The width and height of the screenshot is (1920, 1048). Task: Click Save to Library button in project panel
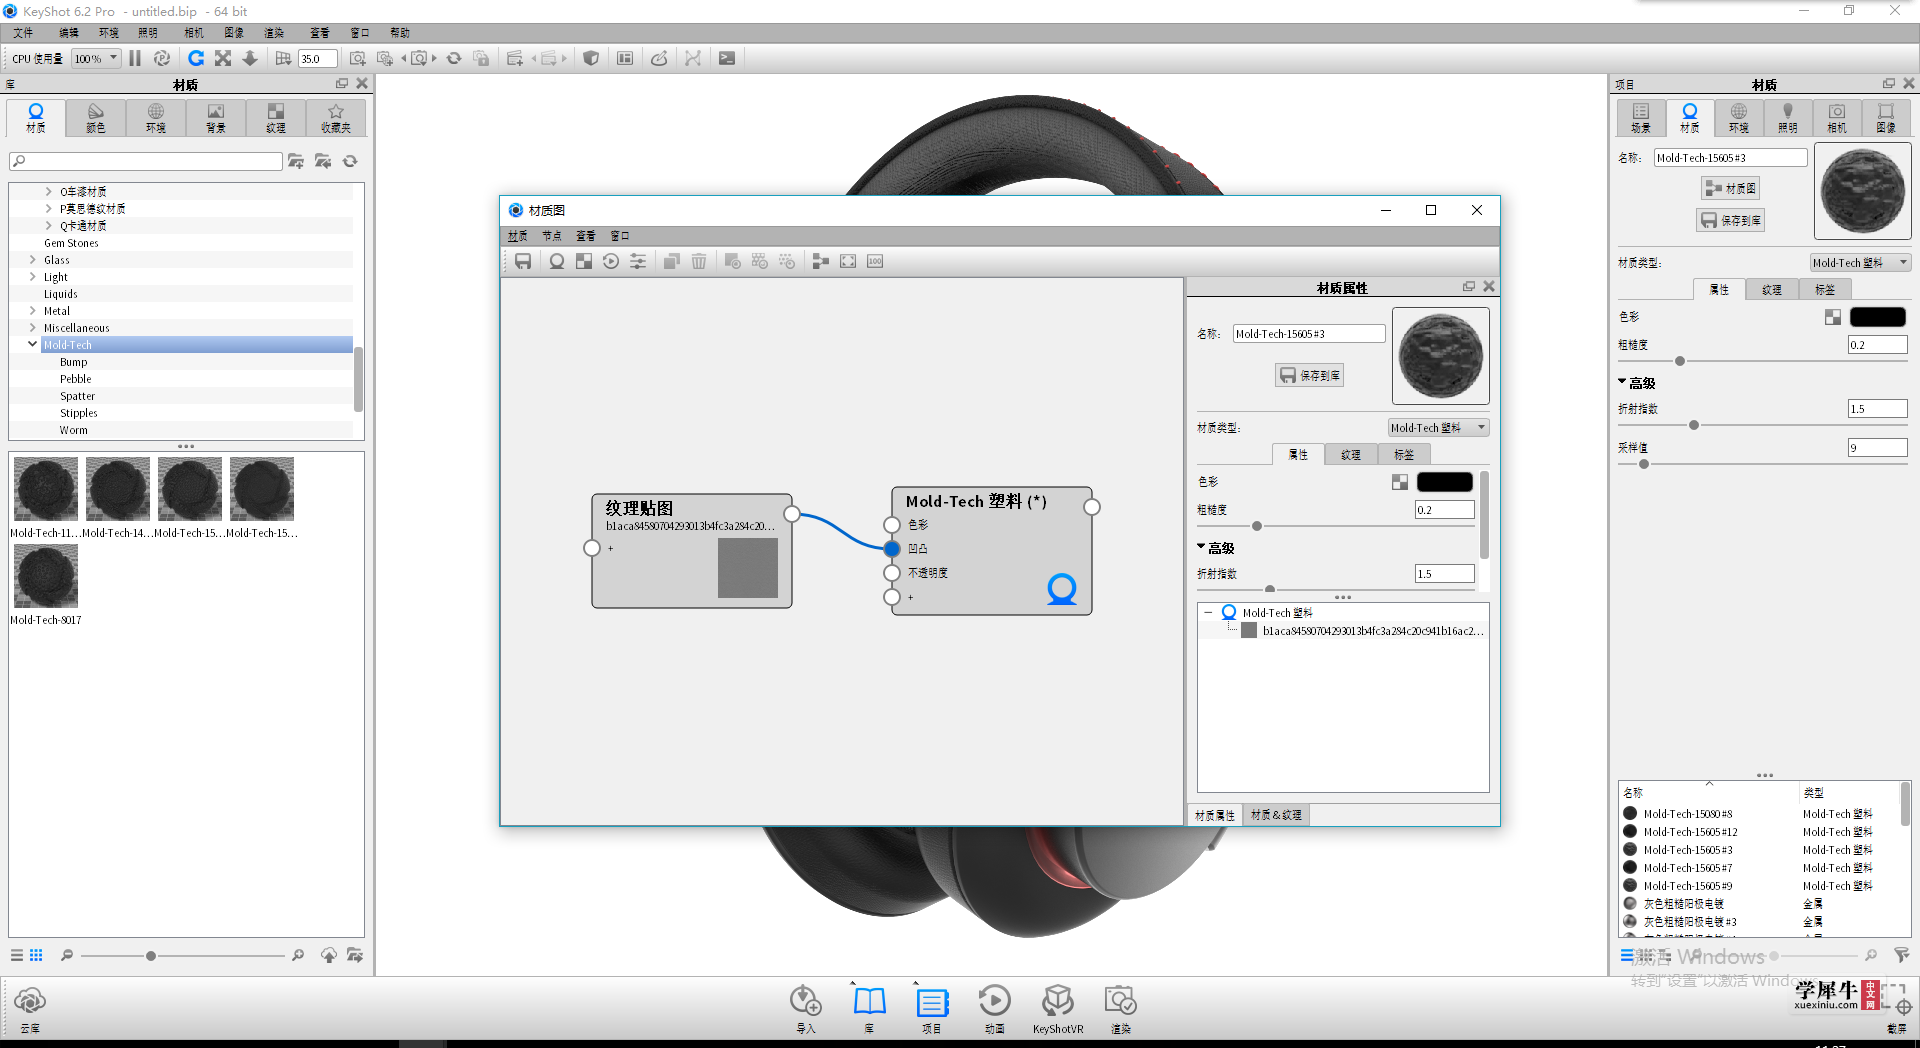[x=1730, y=220]
